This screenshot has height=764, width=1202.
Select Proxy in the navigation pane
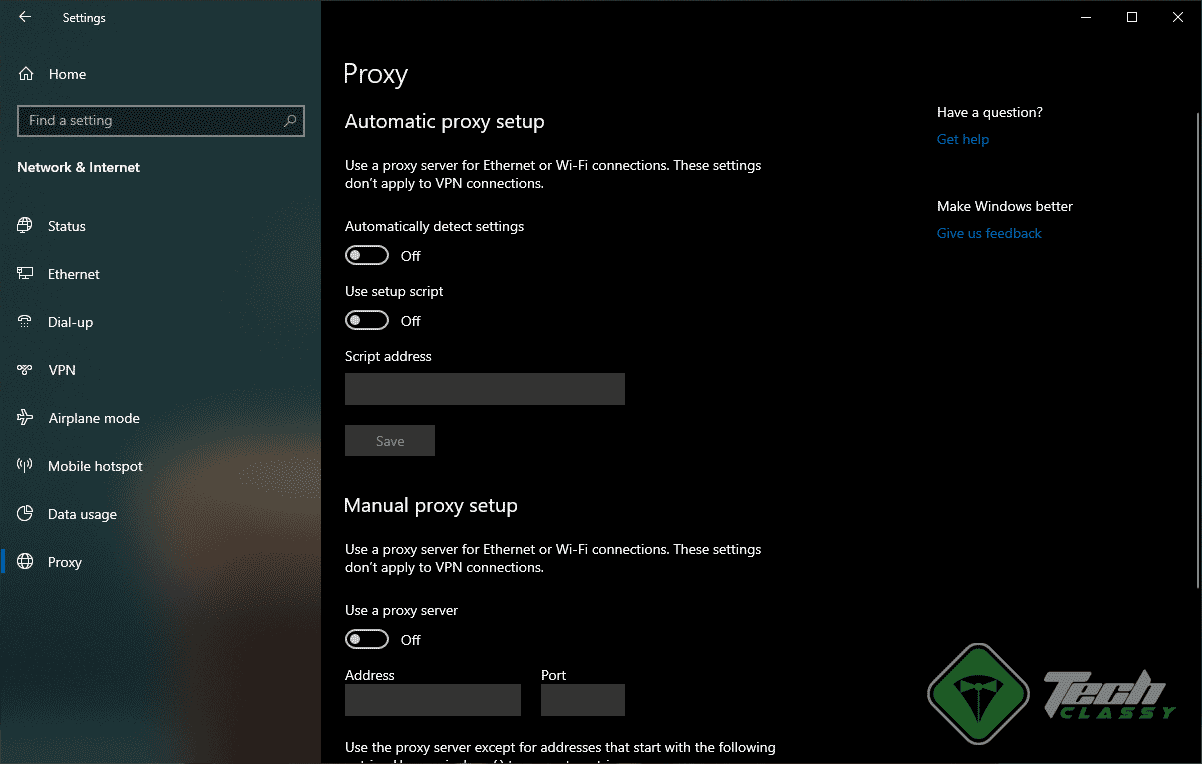tap(64, 562)
